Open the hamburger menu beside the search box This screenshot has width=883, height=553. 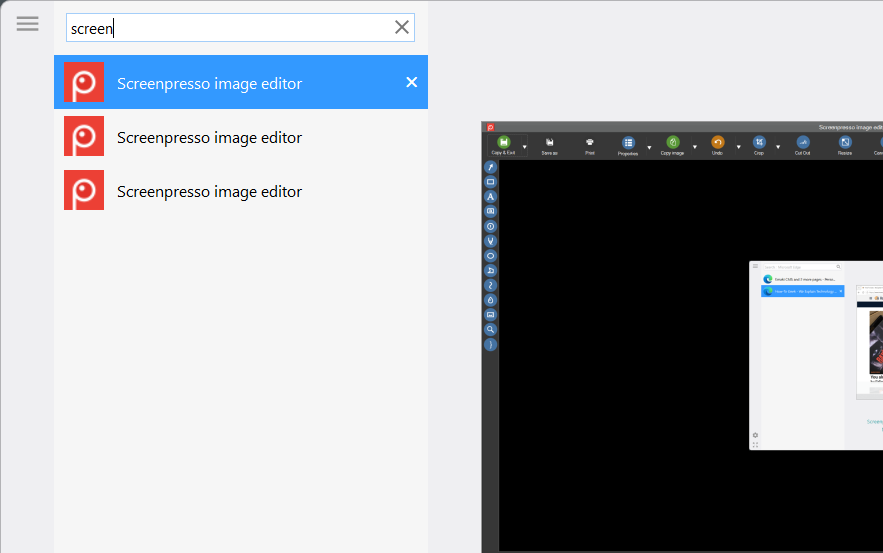click(x=27, y=24)
